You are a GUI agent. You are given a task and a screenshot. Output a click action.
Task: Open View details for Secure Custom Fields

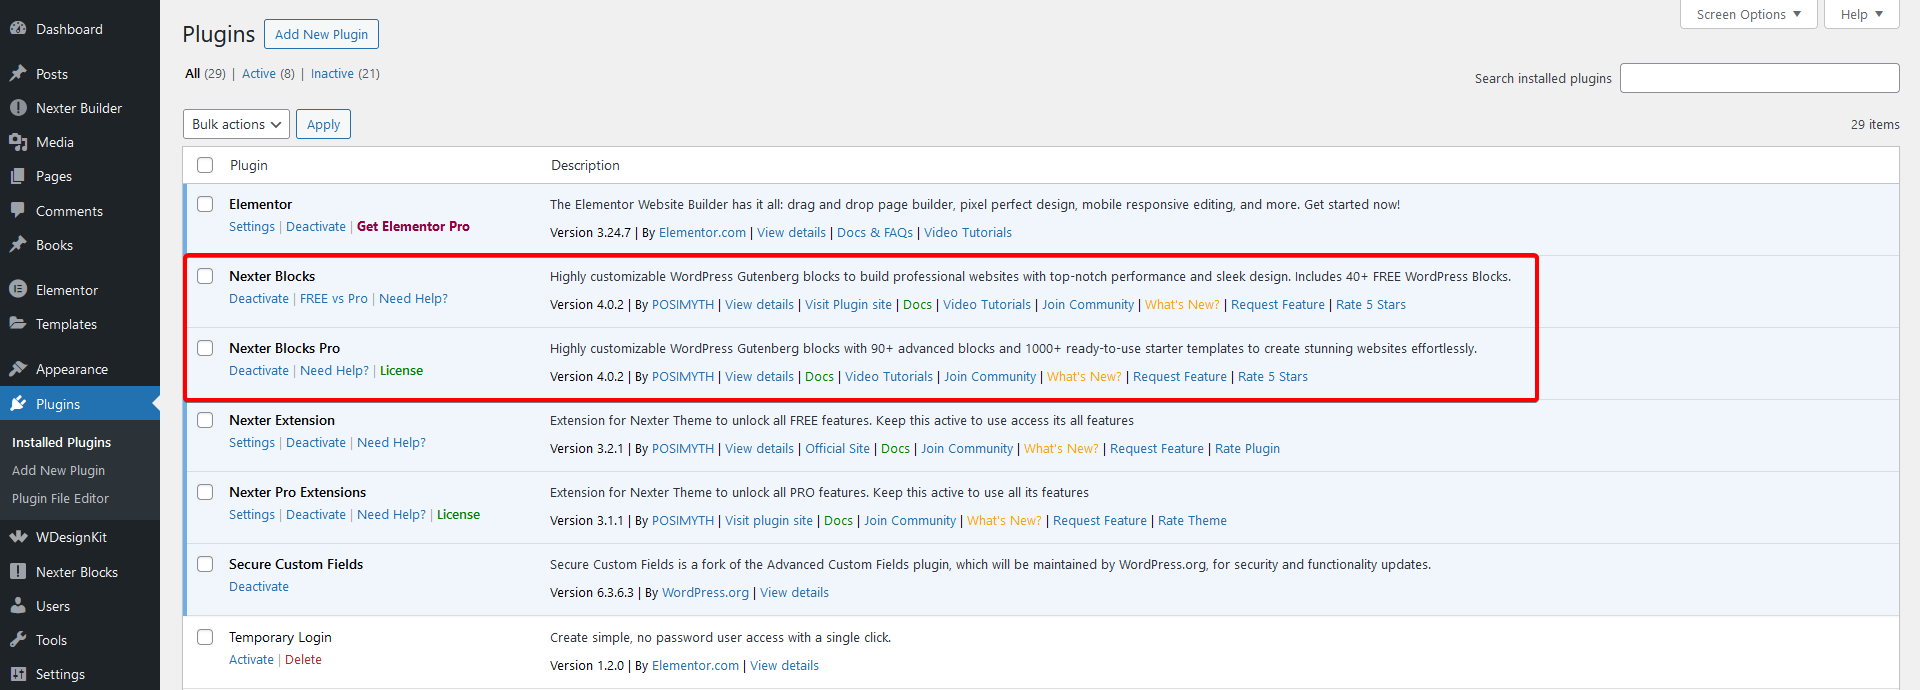[794, 593]
